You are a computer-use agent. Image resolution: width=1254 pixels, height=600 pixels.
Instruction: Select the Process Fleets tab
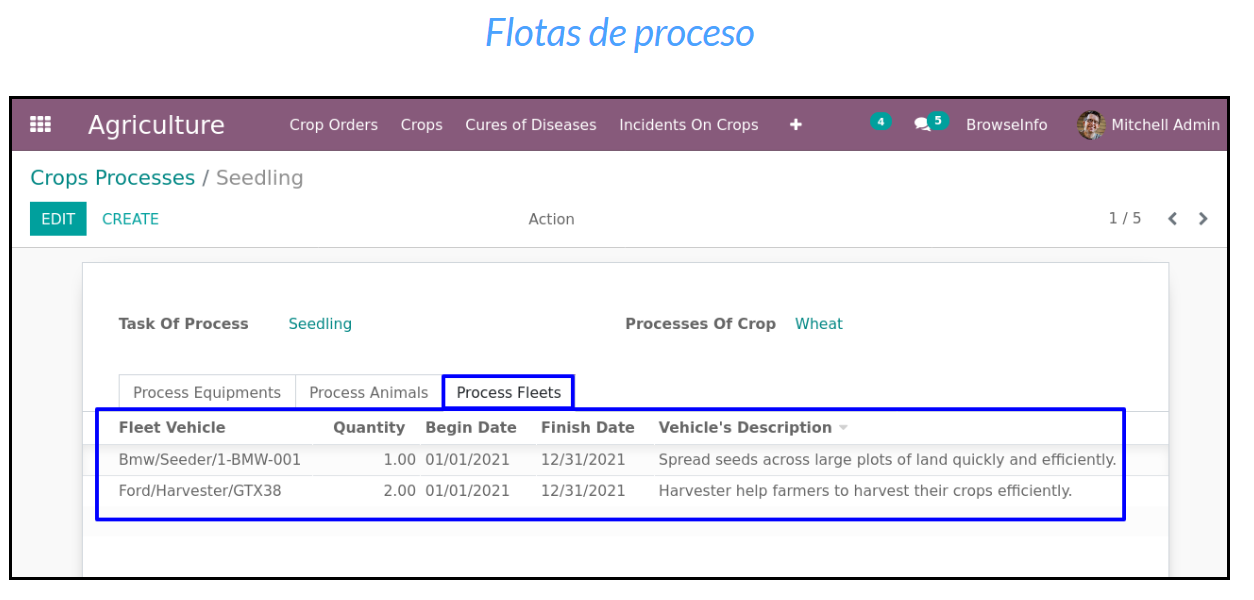pyautogui.click(x=508, y=392)
